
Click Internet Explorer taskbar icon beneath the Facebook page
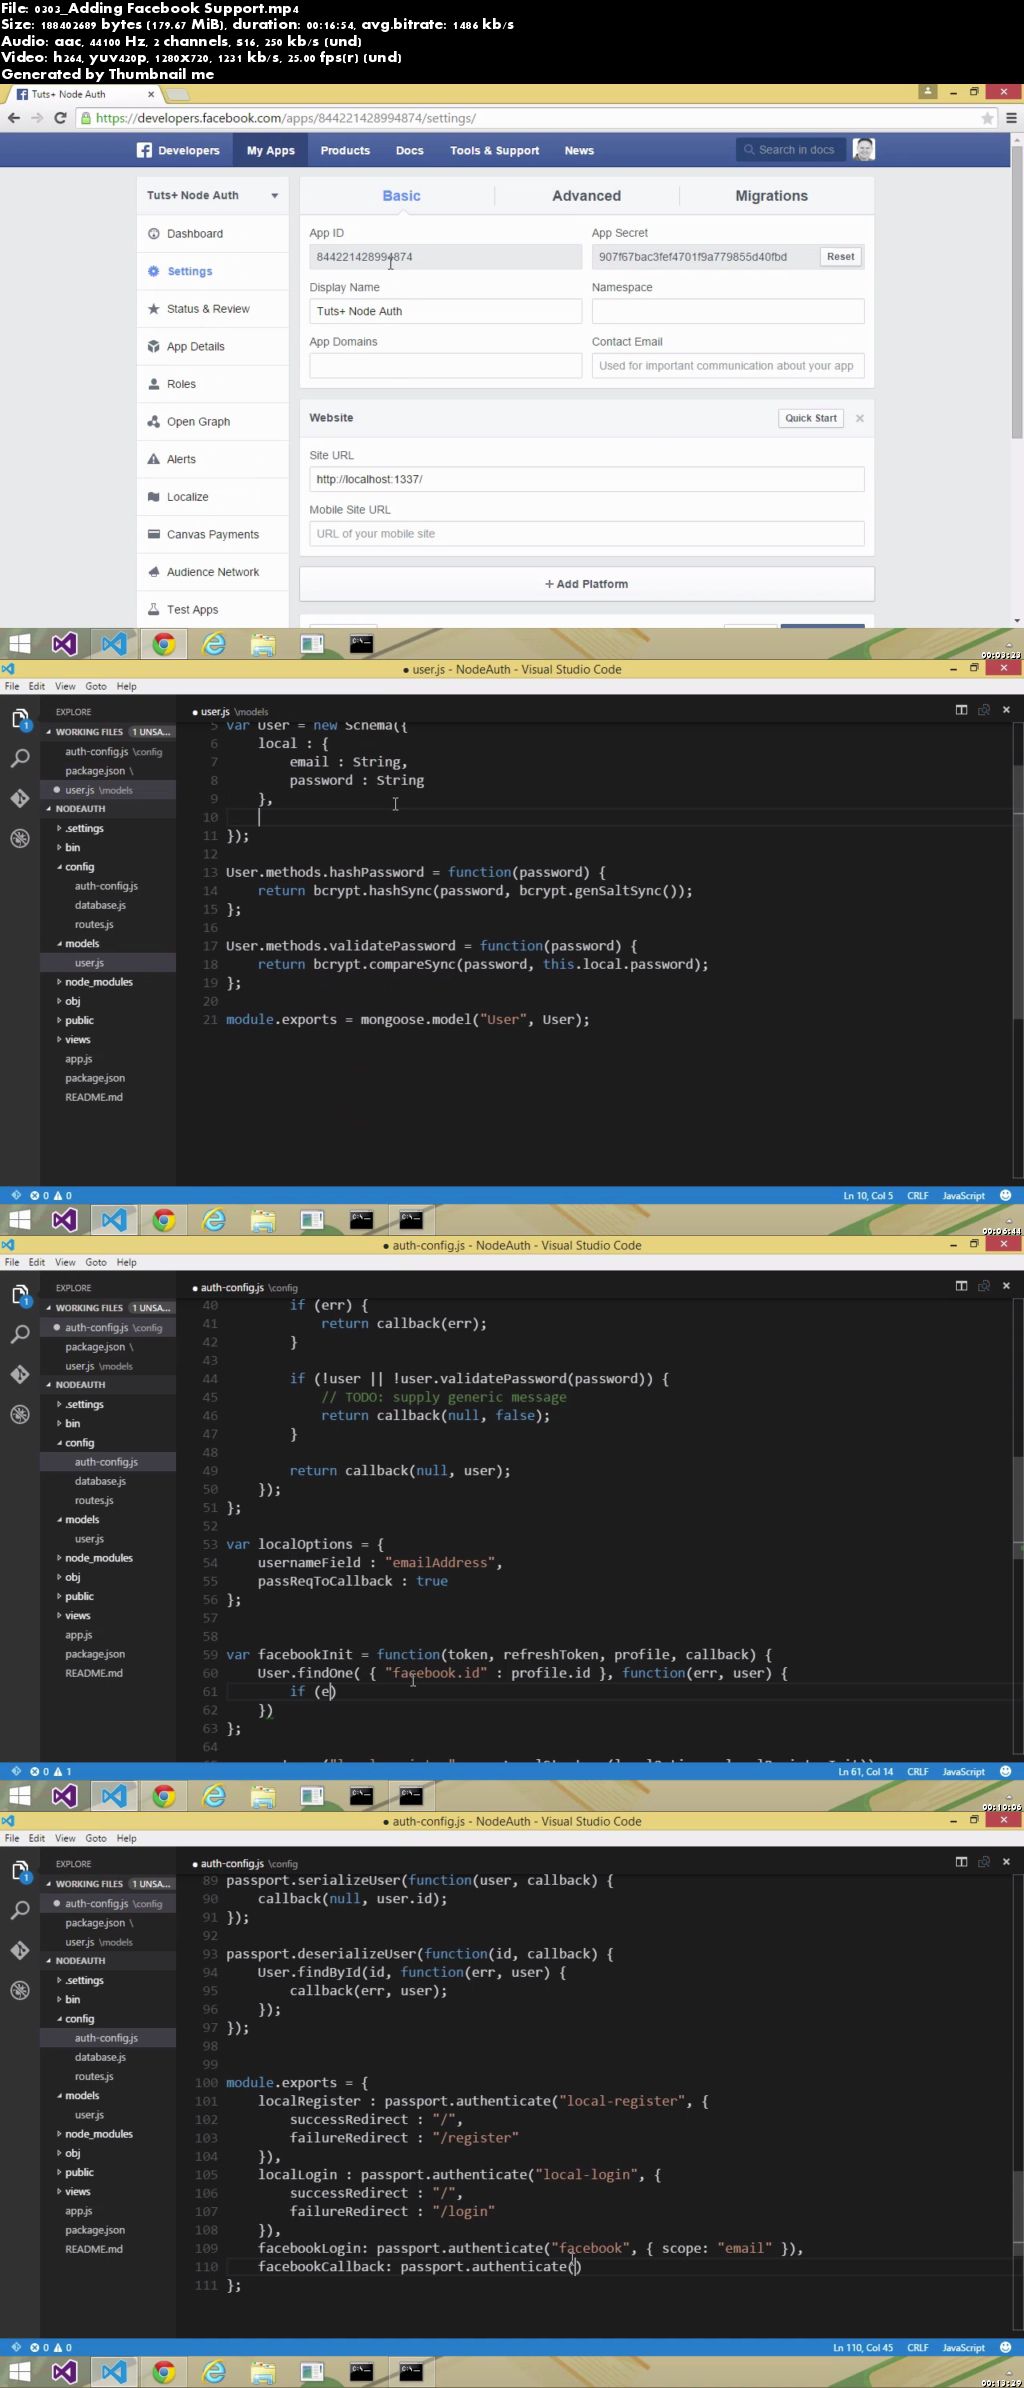[214, 644]
